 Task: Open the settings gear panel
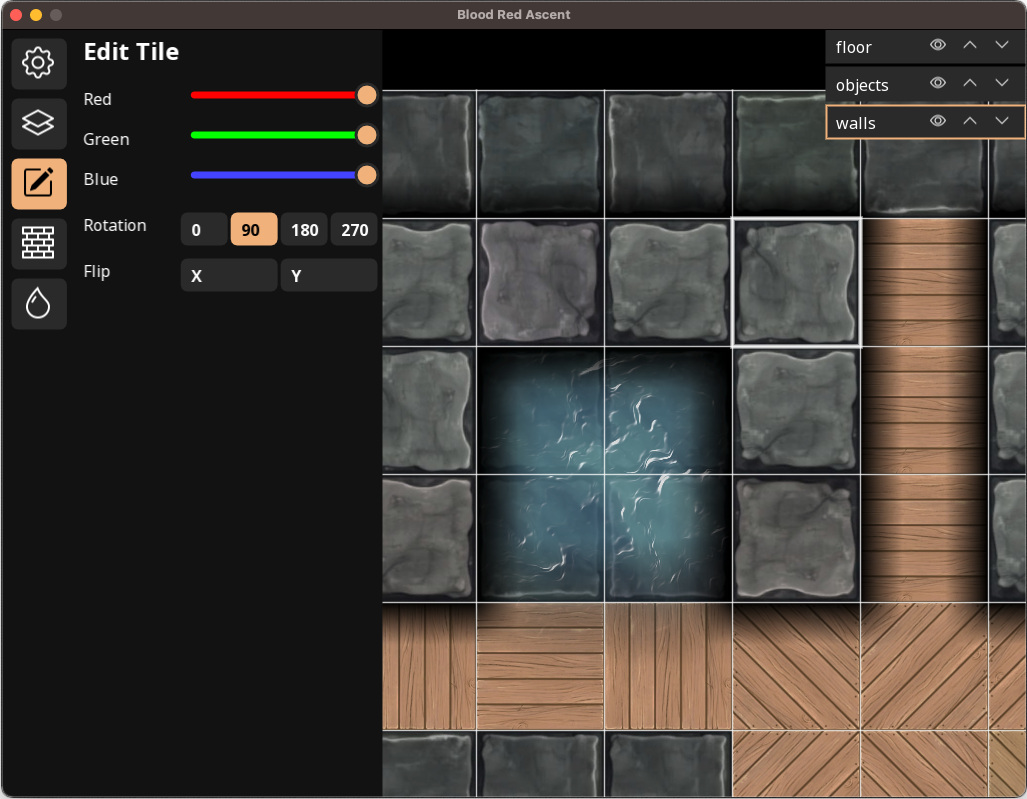point(39,63)
